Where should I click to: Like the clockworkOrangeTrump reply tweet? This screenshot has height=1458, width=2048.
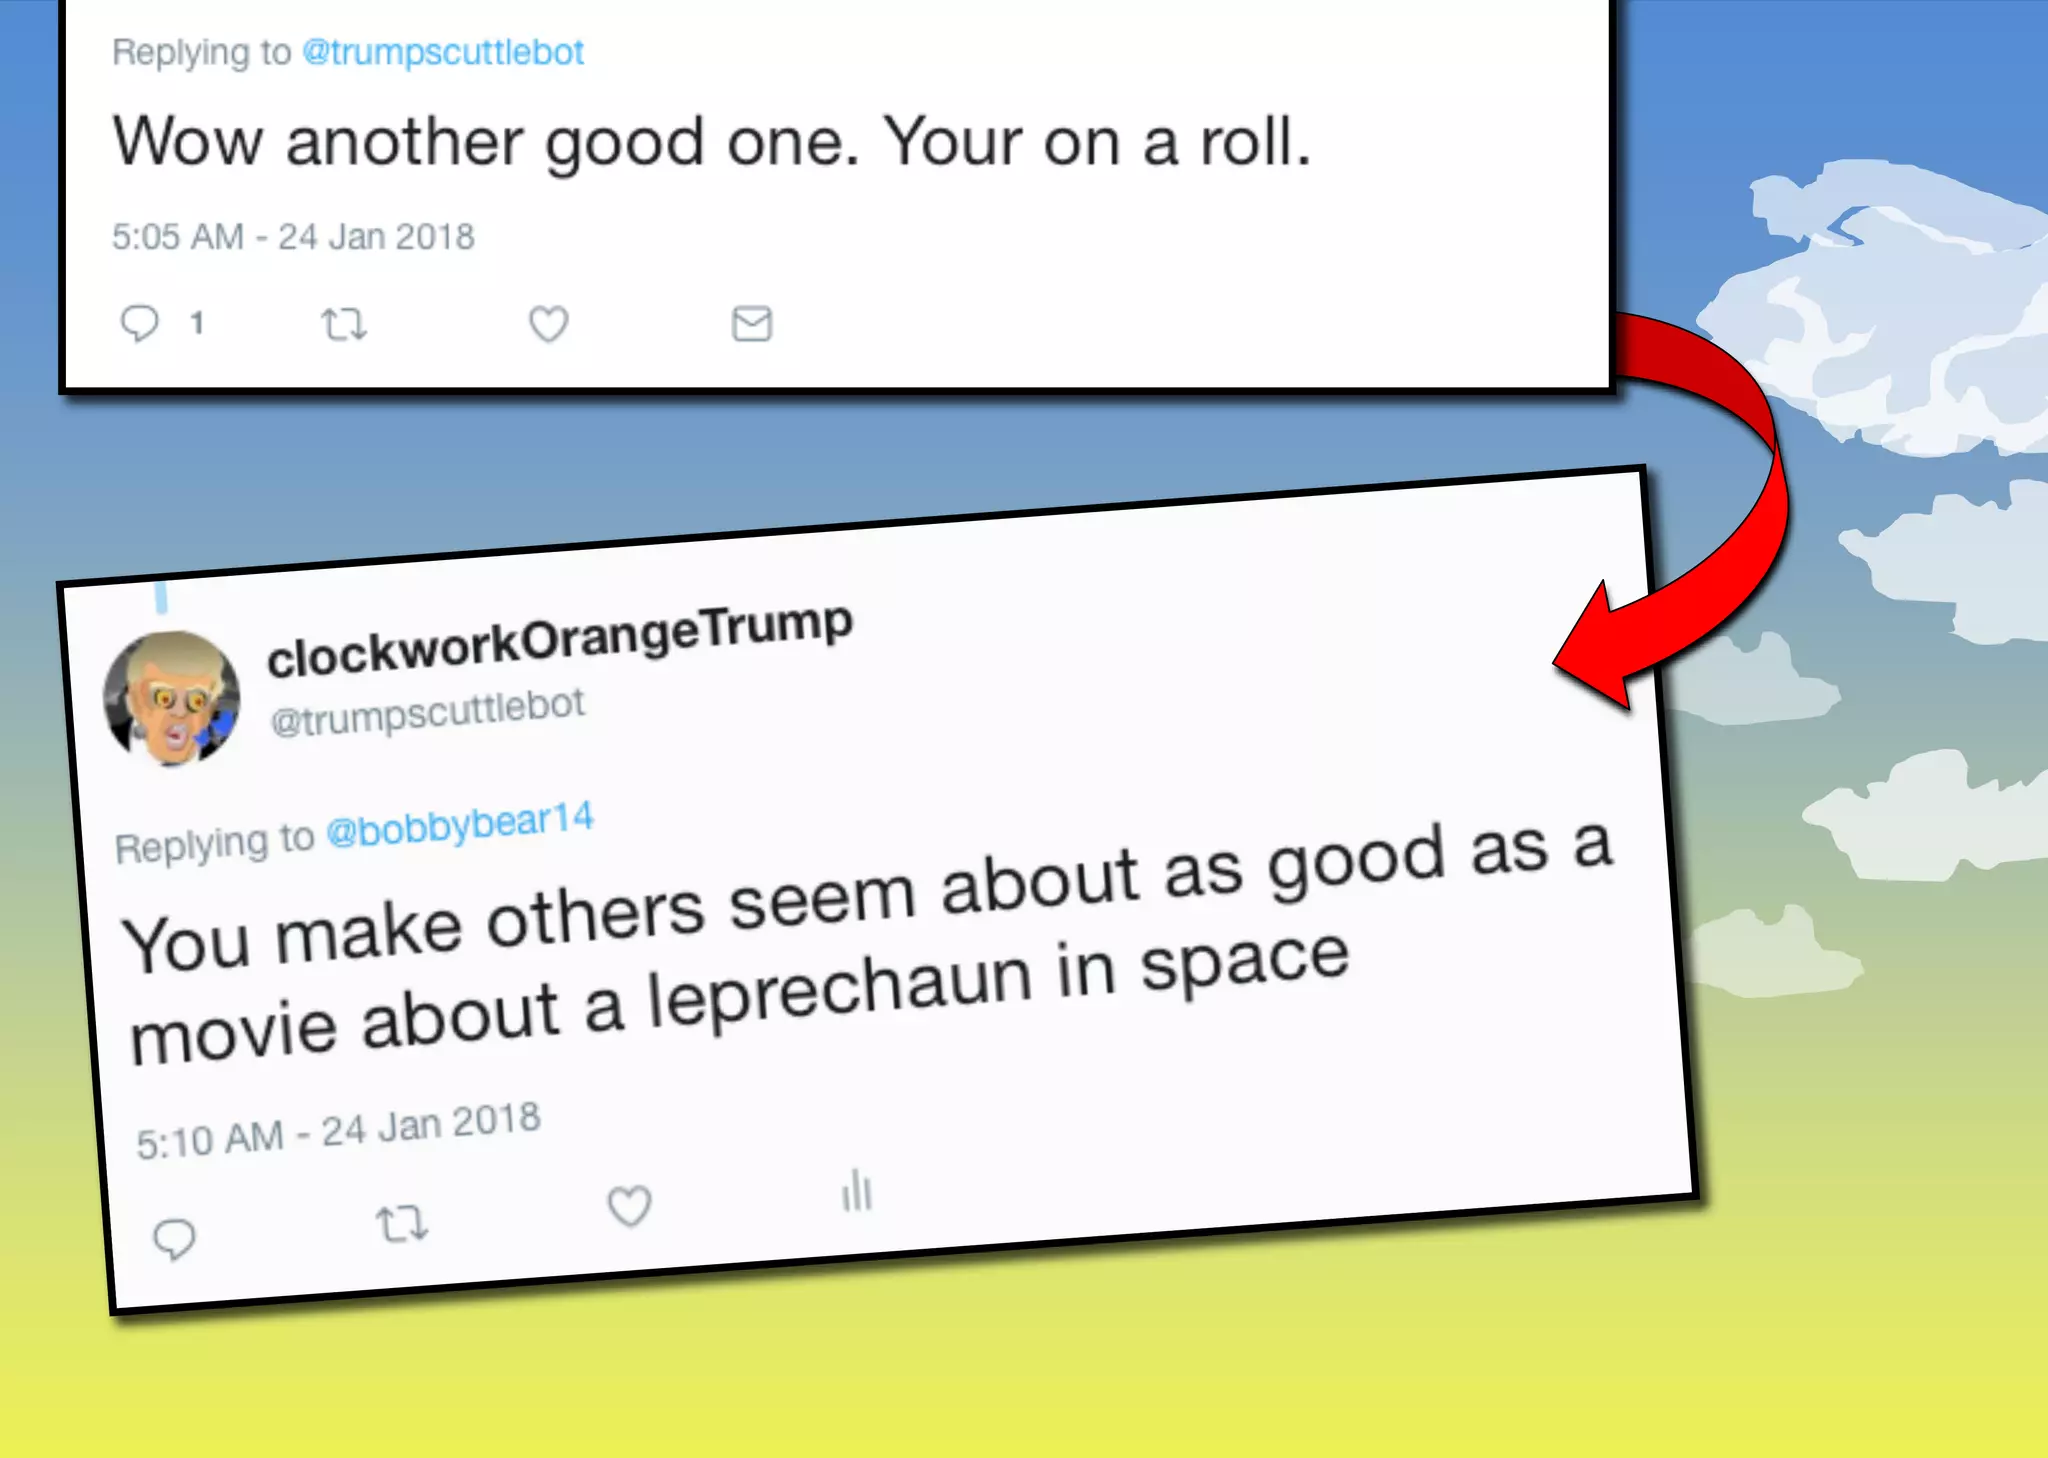pos(630,1205)
